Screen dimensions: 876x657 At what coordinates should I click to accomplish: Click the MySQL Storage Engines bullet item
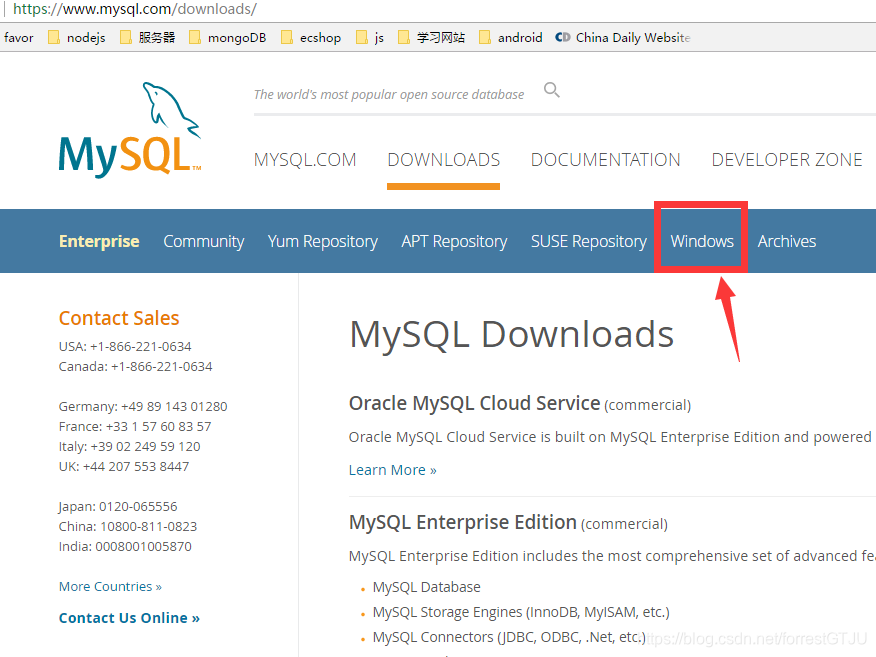click(521, 612)
